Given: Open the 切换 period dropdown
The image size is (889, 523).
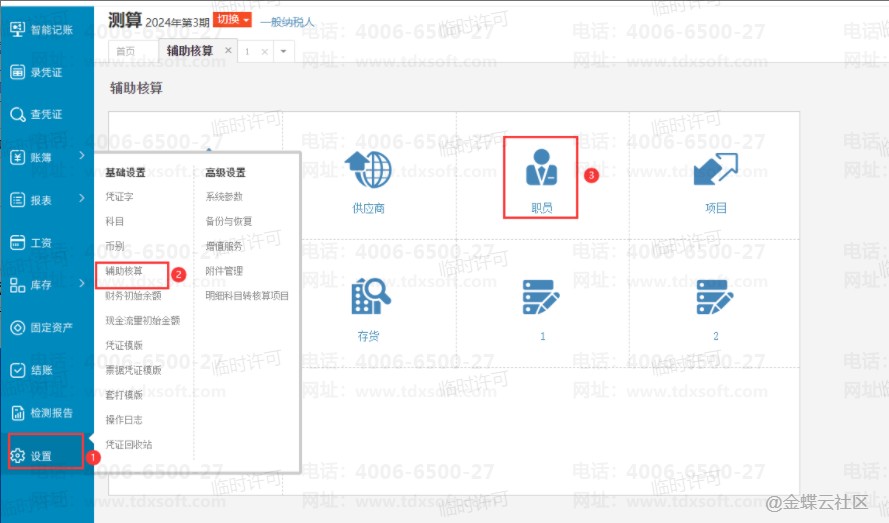Looking at the screenshot, I should coord(232,19).
